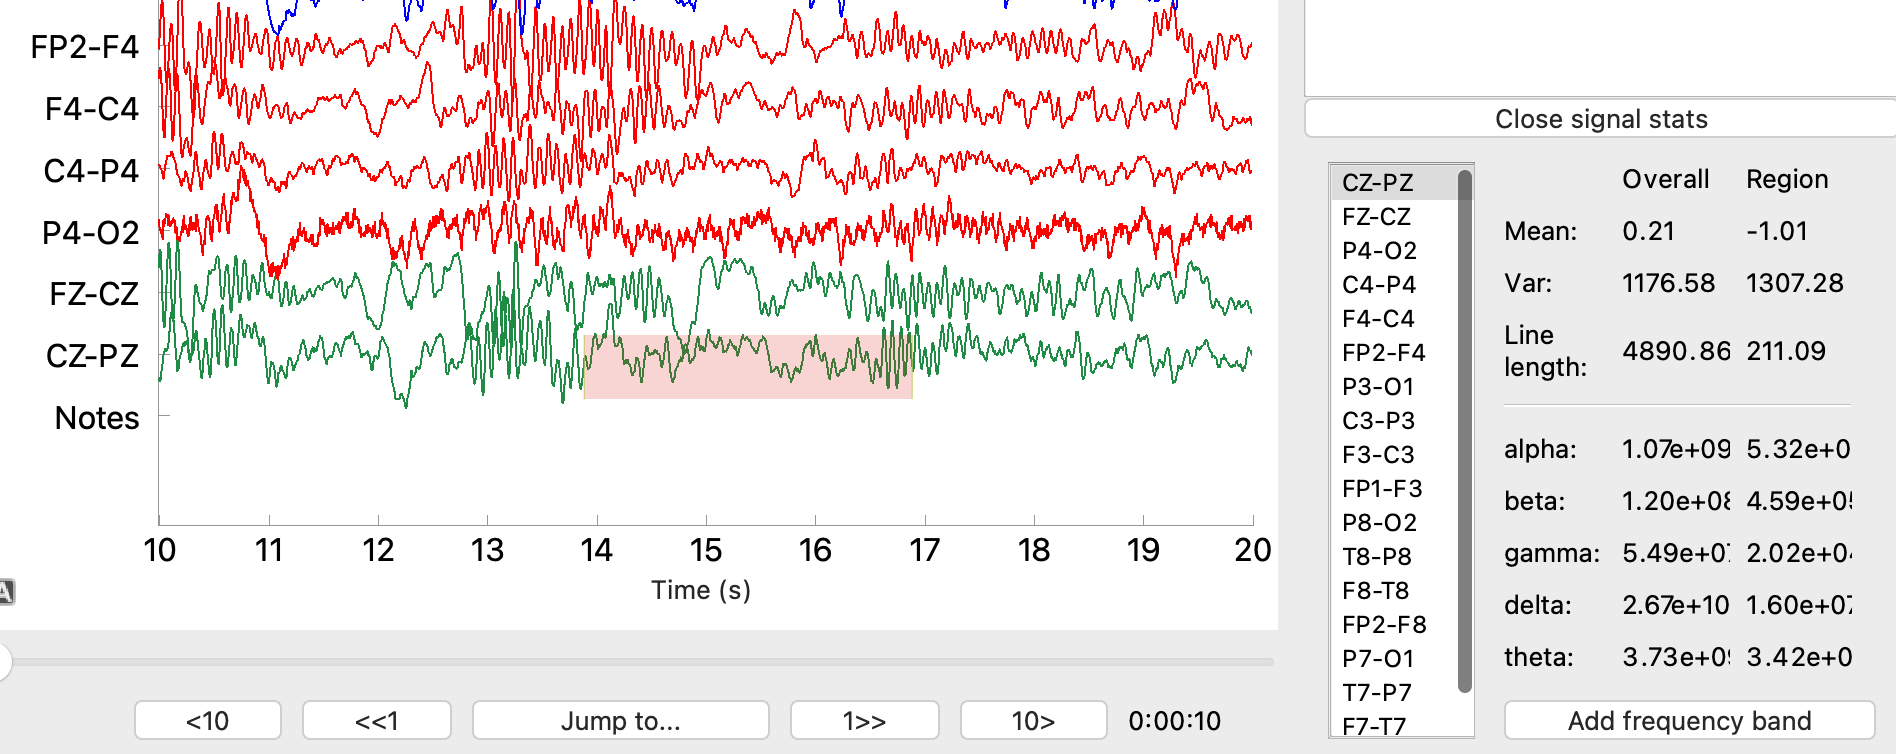1896x754 pixels.
Task: Step forward one second with 1>> button
Action: coord(864,721)
